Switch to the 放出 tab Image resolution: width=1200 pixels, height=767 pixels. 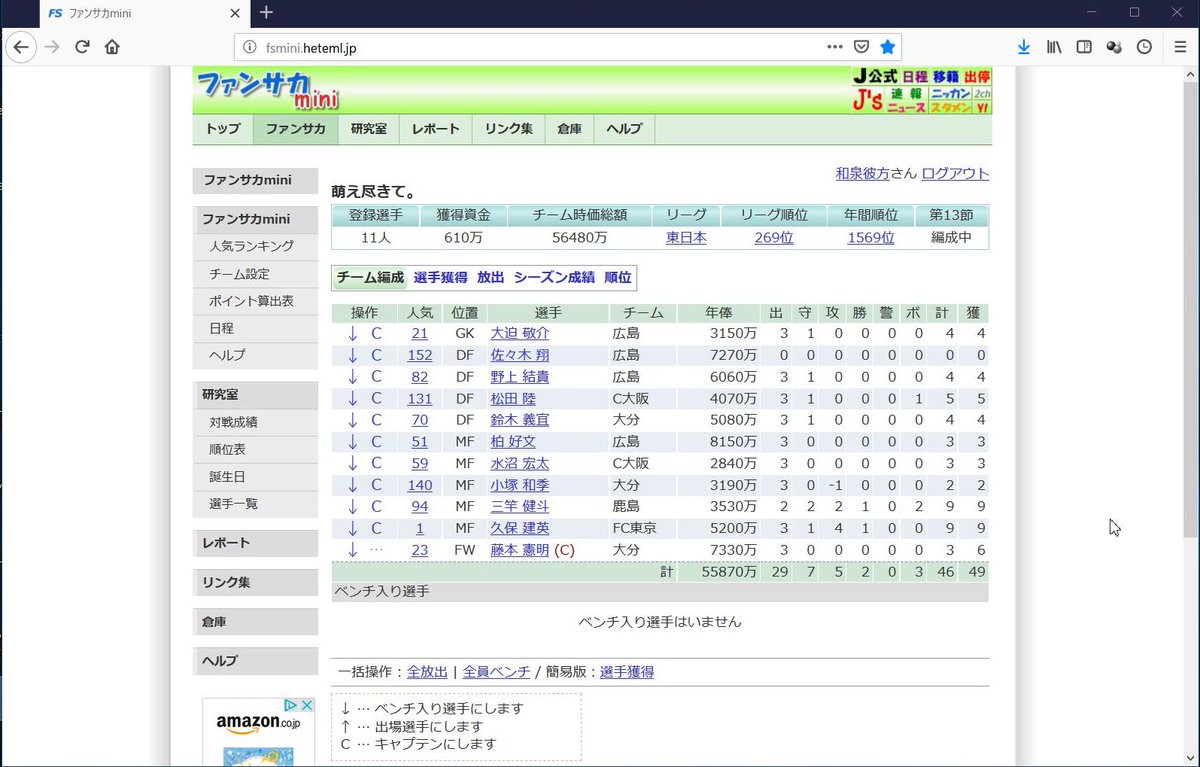click(x=490, y=278)
